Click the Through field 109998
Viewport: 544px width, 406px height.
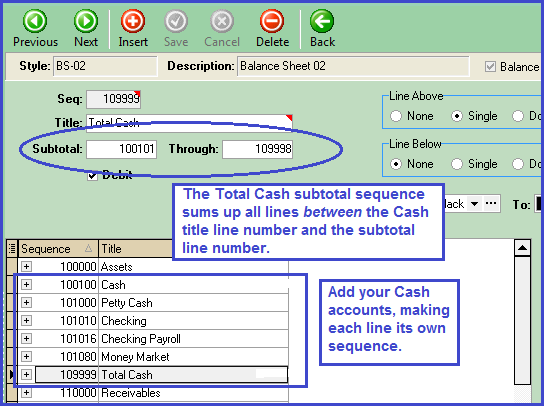click(x=257, y=149)
